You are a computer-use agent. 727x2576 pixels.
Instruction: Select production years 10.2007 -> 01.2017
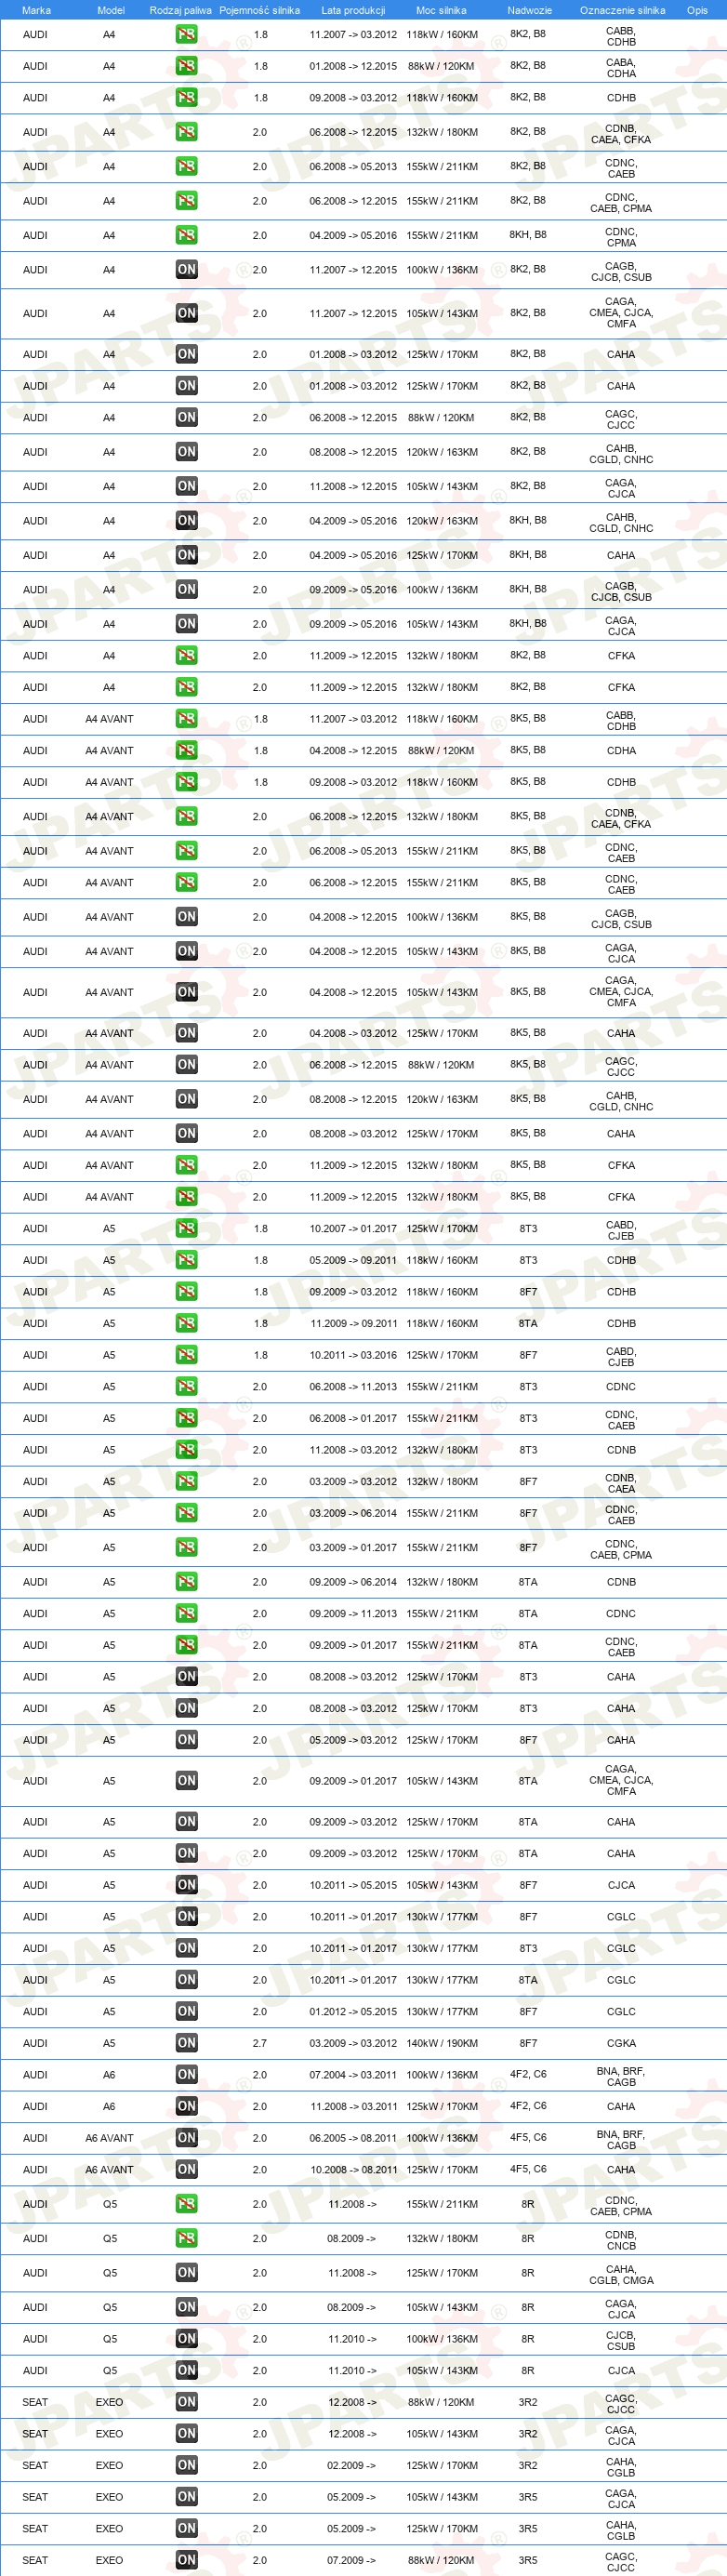353,1228
